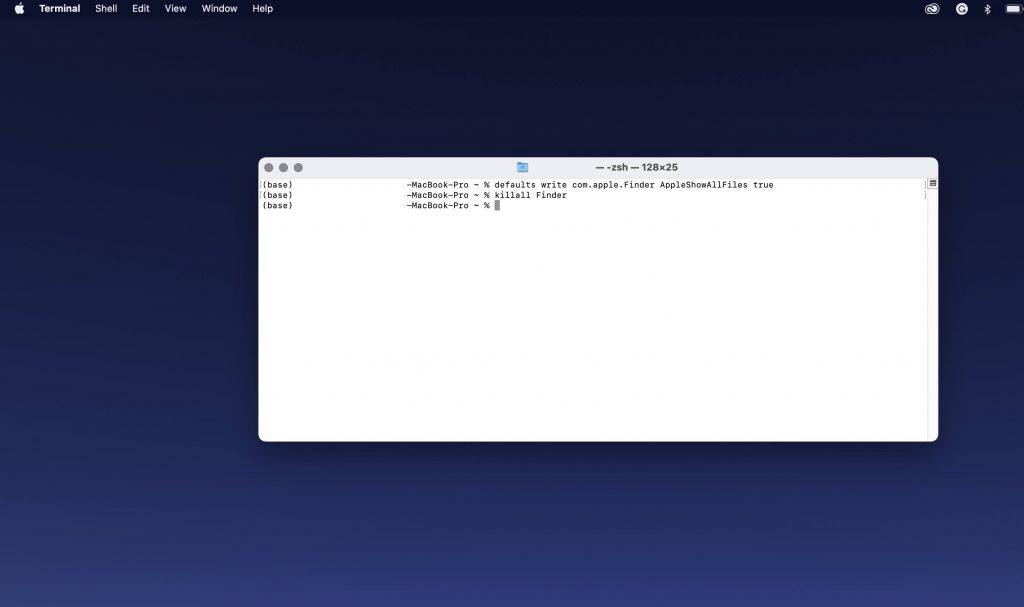Open the Window menu

coord(219,8)
